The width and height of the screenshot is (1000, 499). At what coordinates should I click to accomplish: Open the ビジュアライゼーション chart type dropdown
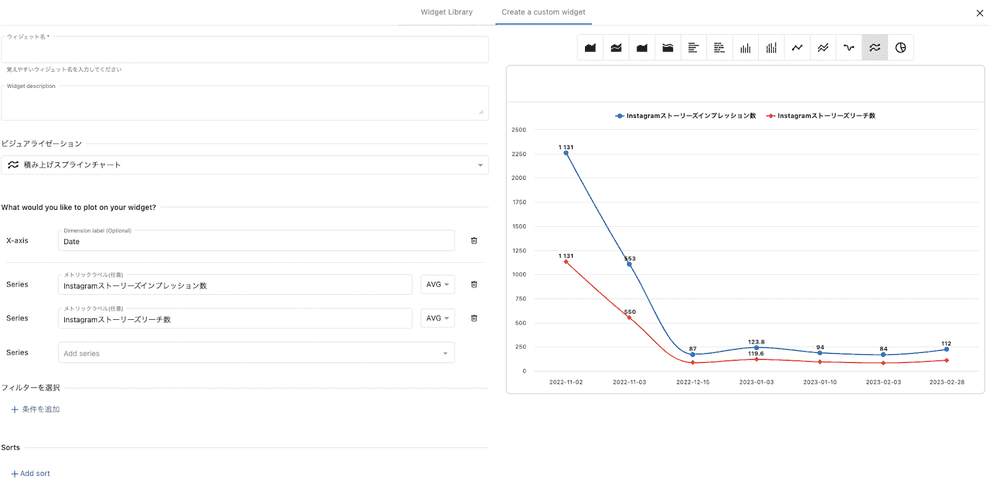point(245,165)
